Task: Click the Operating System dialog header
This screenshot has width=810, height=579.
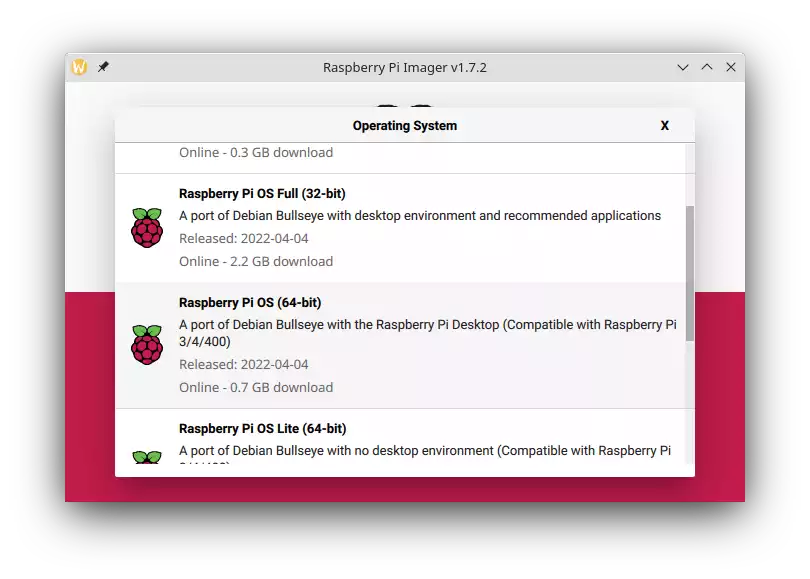Action: (404, 126)
